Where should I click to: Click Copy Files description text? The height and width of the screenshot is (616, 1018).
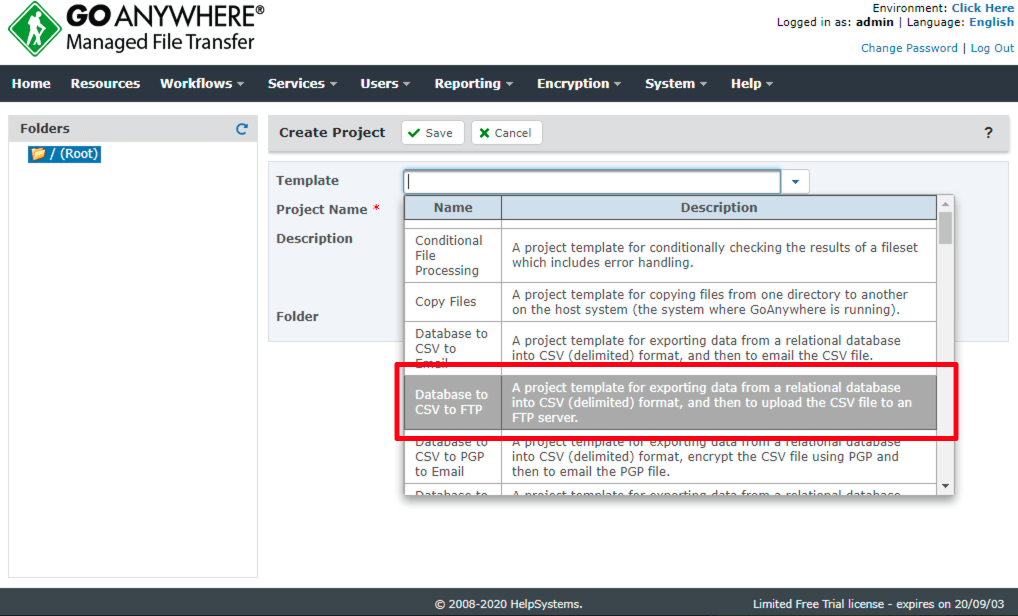click(710, 302)
